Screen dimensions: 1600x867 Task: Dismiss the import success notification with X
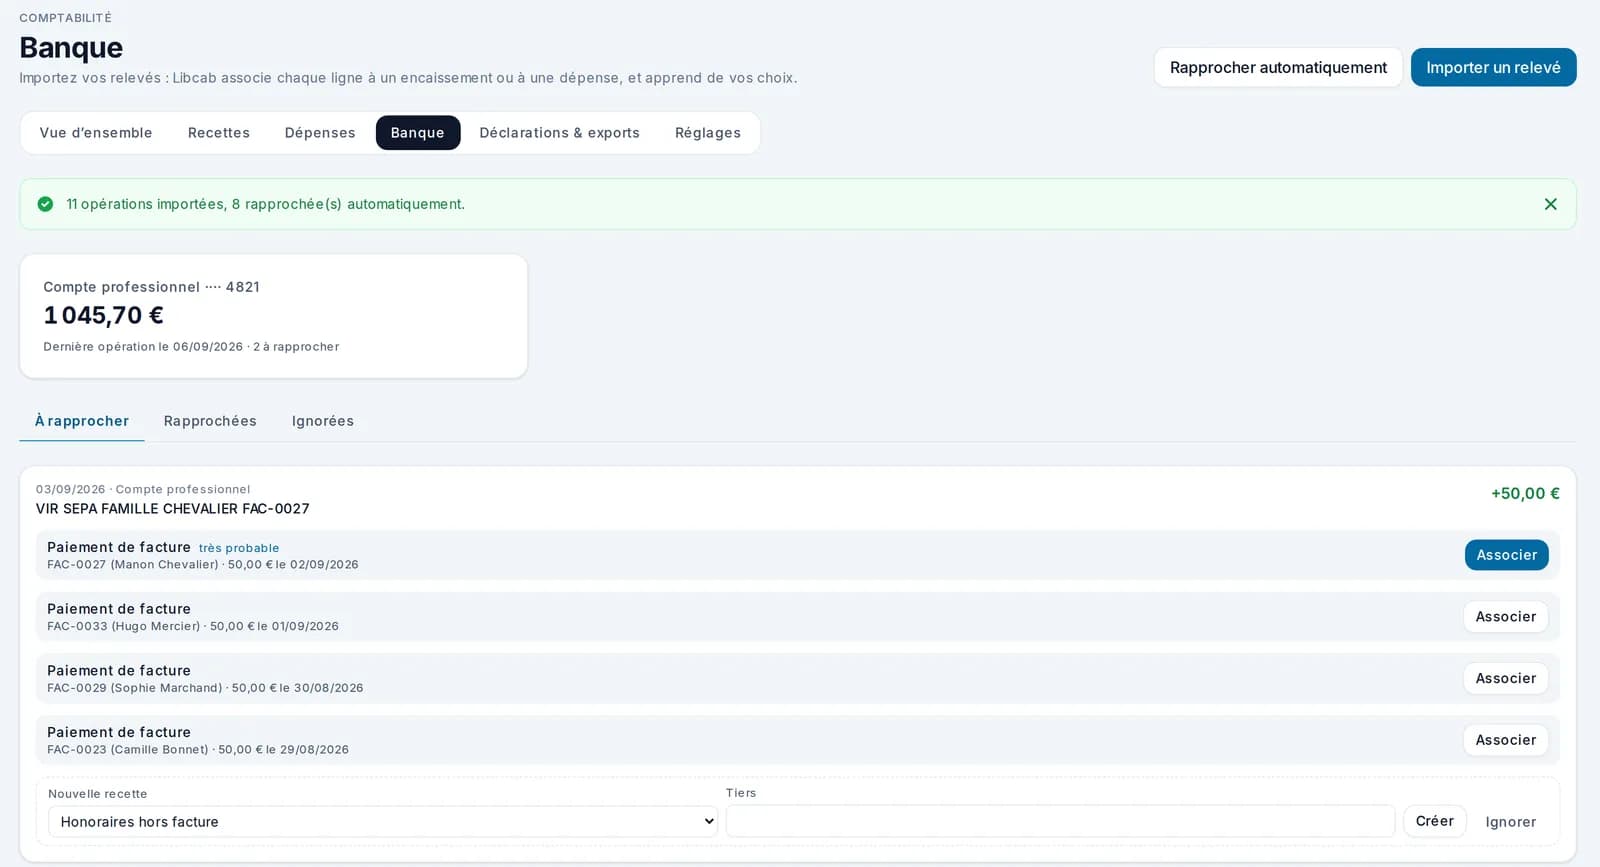coord(1550,204)
